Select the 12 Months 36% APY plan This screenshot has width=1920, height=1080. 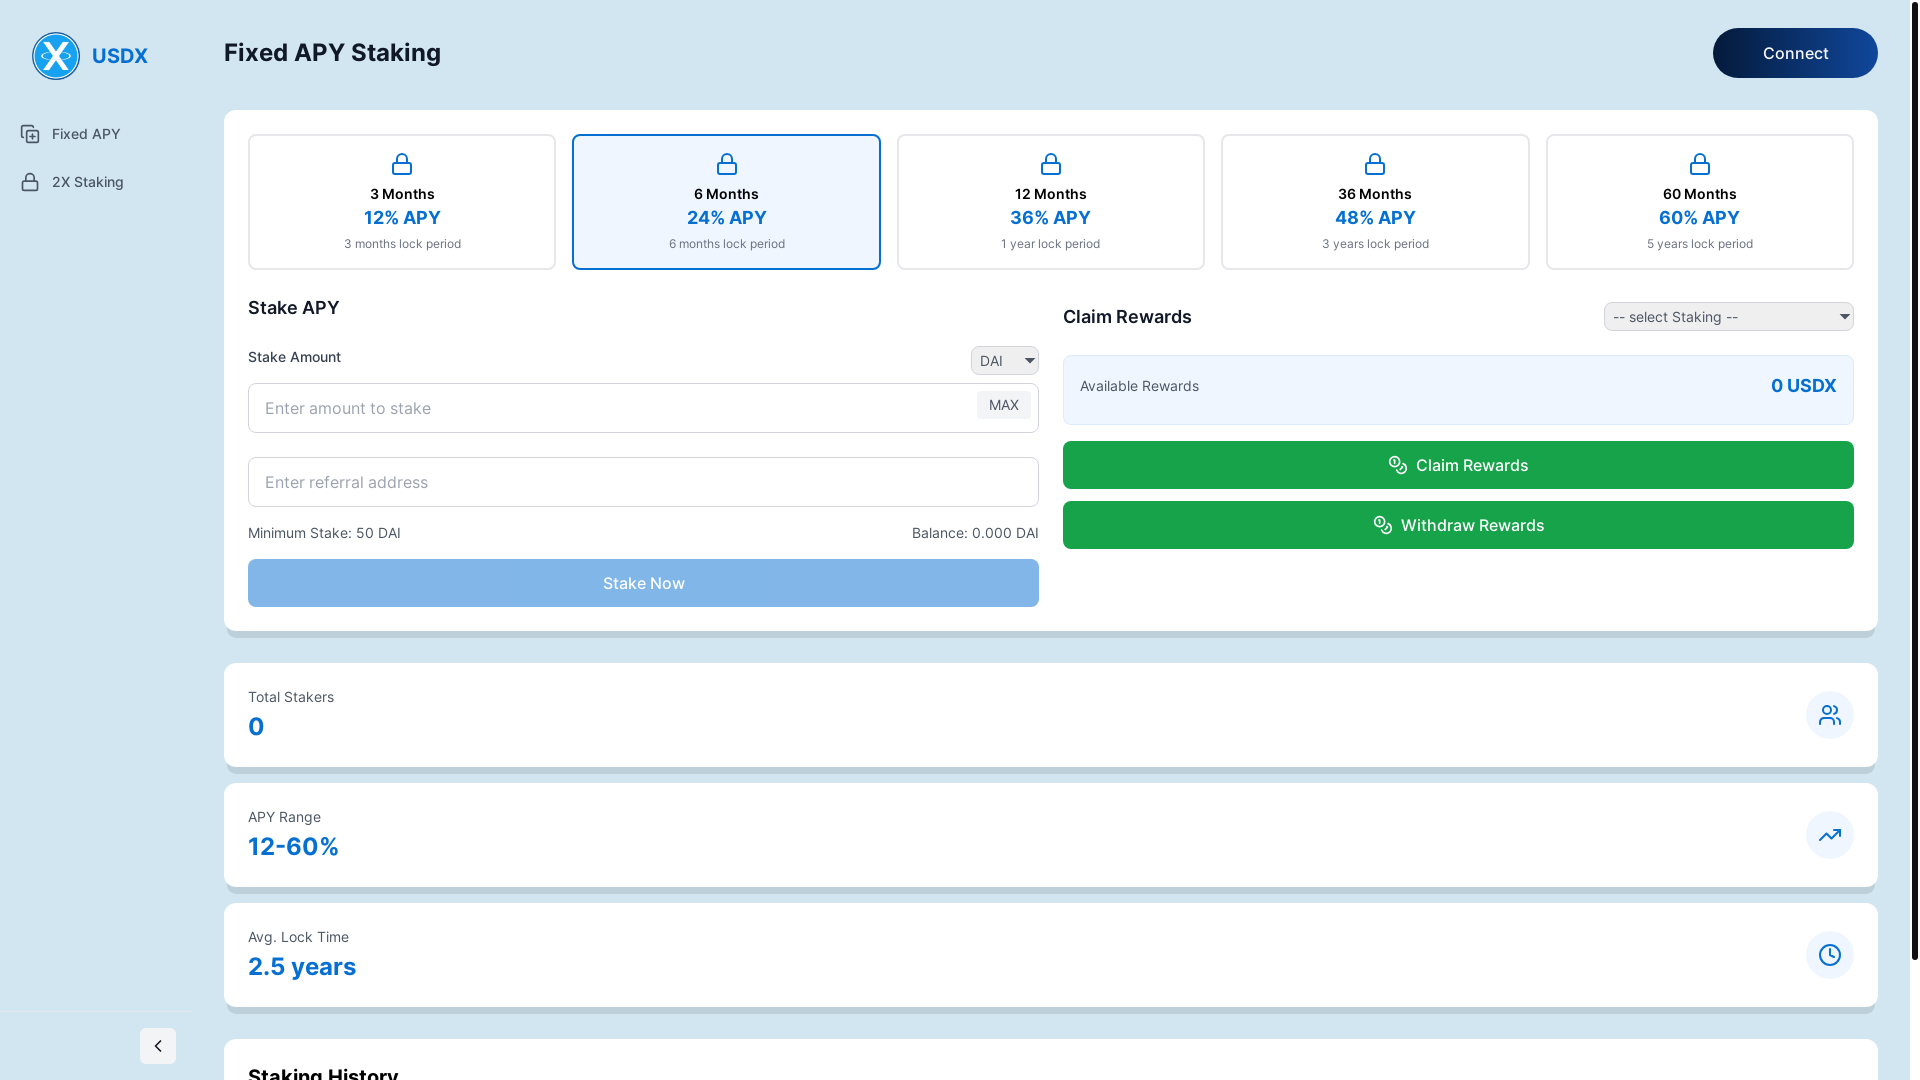[x=1051, y=202]
